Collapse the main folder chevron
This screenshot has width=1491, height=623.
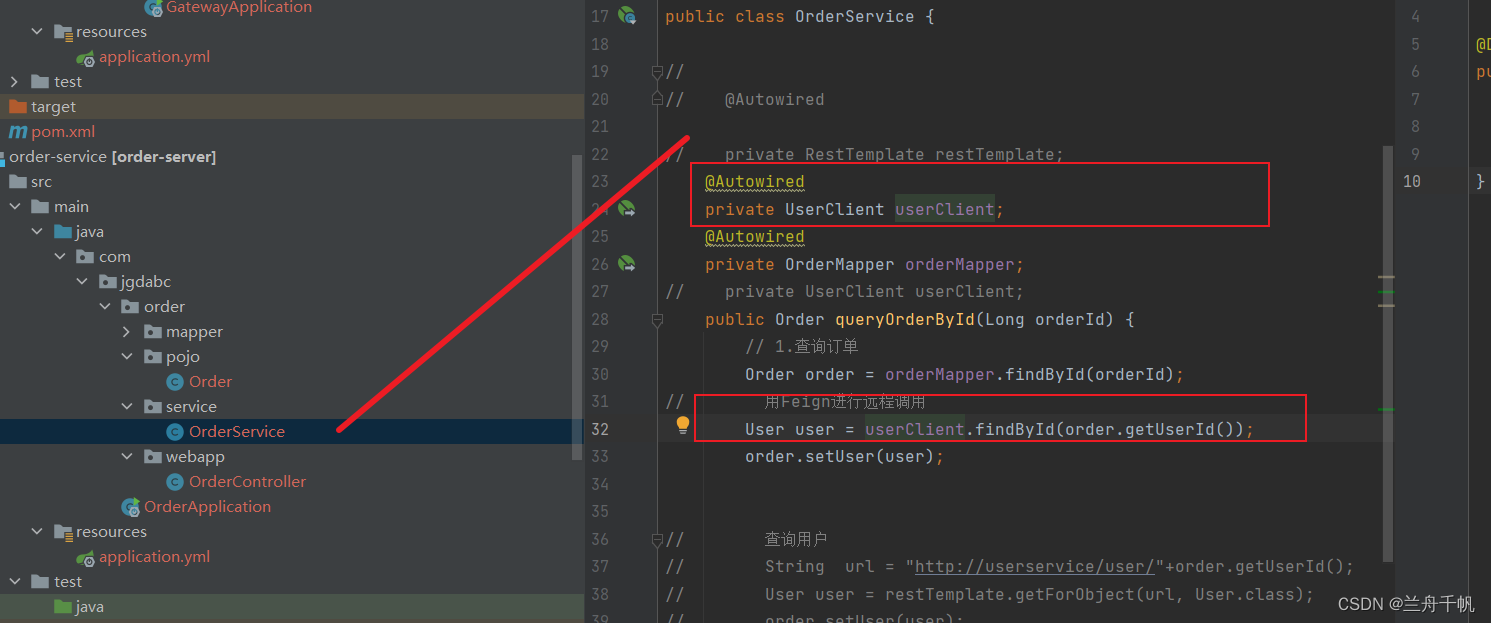point(15,207)
